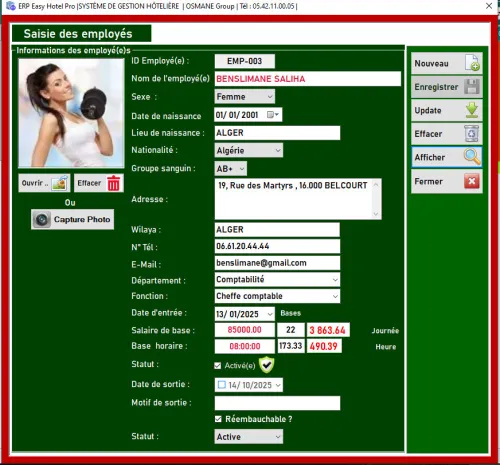Screen dimensions: 500x465
Task: Click the Salaire de base 85000.00 field
Action: [245, 330]
